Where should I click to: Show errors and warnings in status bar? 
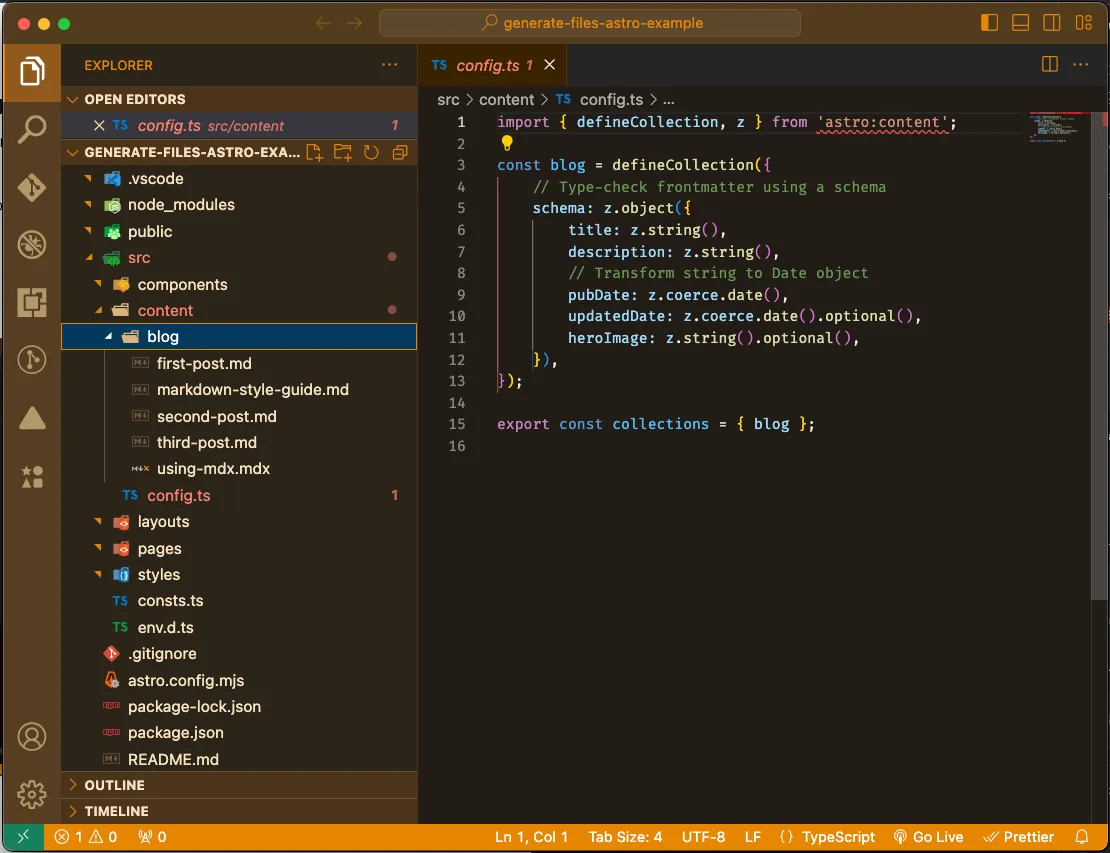click(x=86, y=837)
